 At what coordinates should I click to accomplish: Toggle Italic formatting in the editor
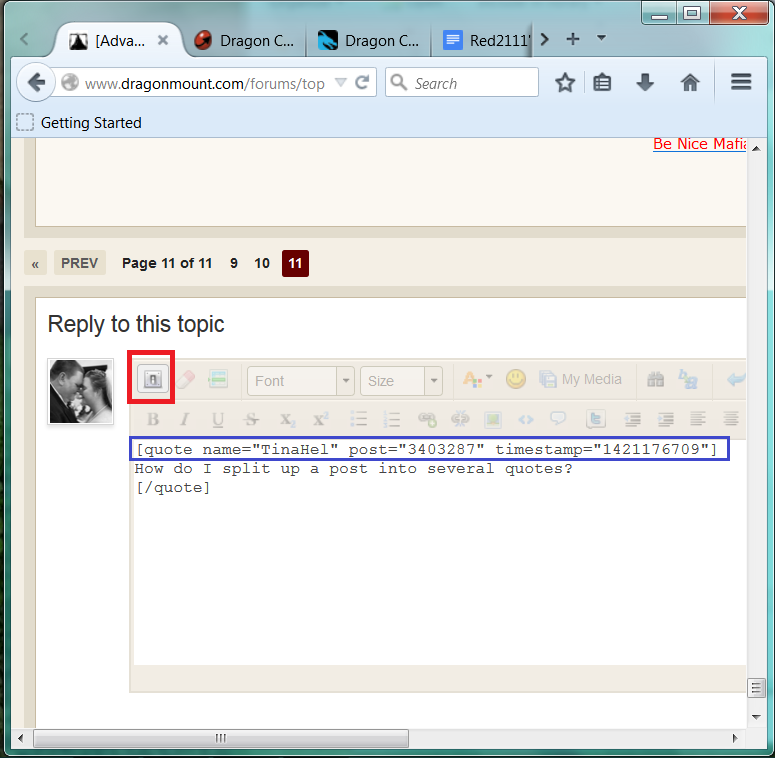[184, 419]
